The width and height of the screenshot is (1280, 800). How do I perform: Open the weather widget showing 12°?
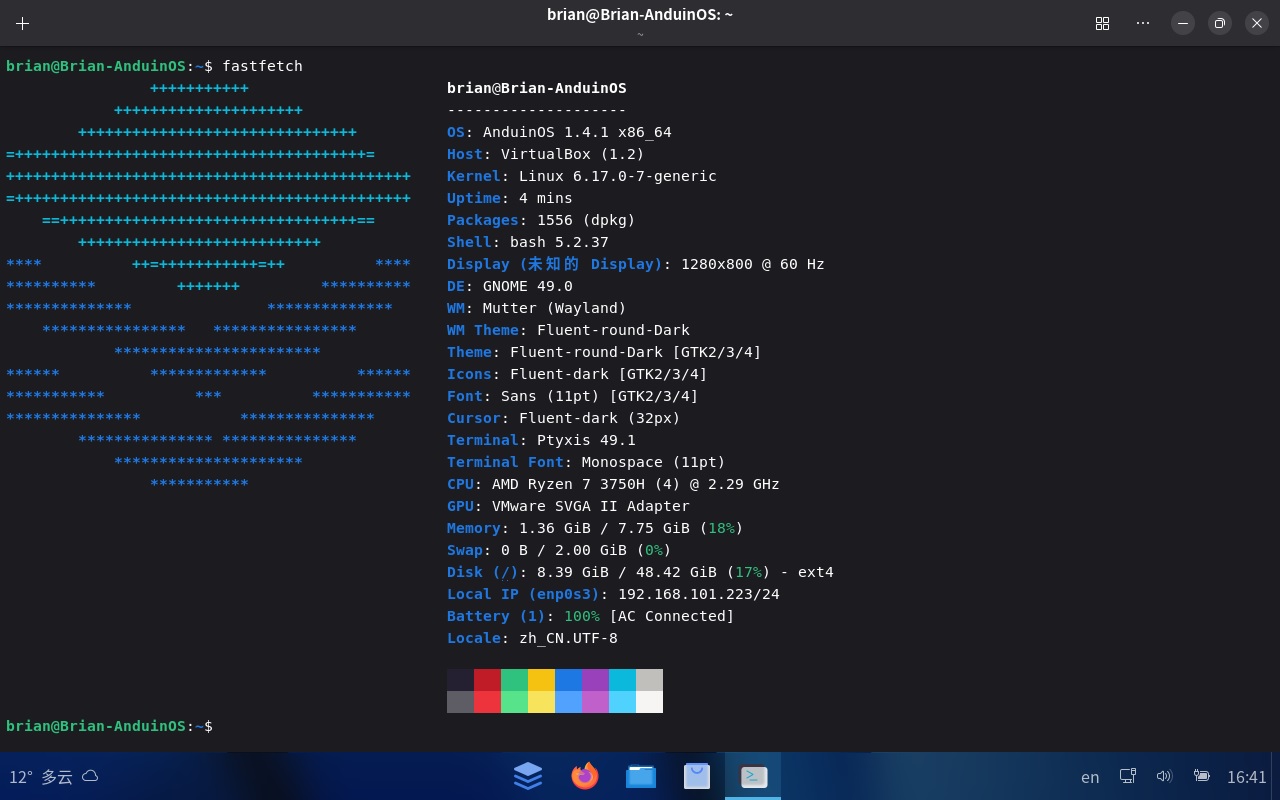(x=53, y=777)
